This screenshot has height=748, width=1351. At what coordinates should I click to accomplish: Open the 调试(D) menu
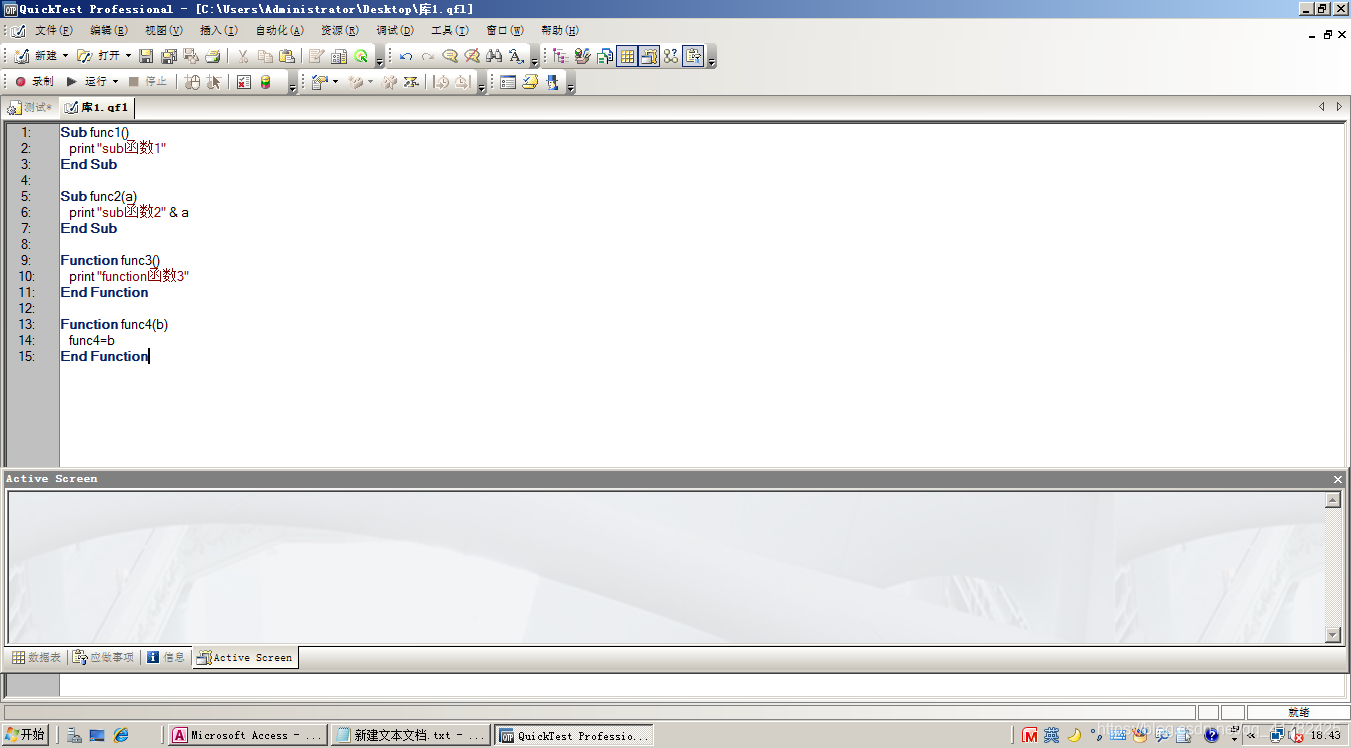tap(394, 30)
